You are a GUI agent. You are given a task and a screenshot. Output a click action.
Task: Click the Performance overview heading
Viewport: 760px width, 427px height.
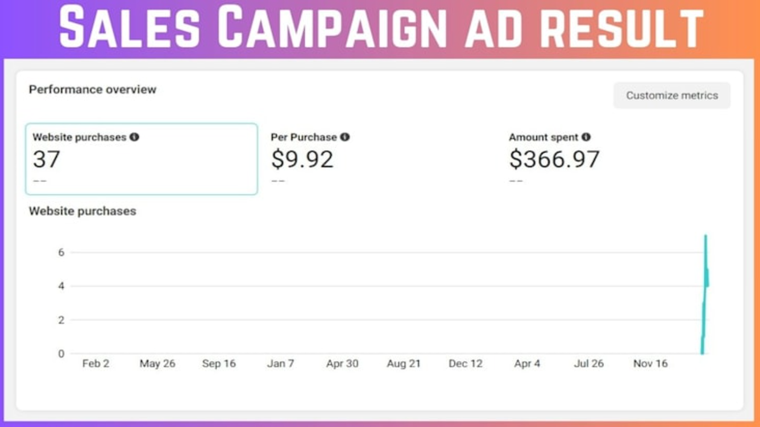point(92,90)
